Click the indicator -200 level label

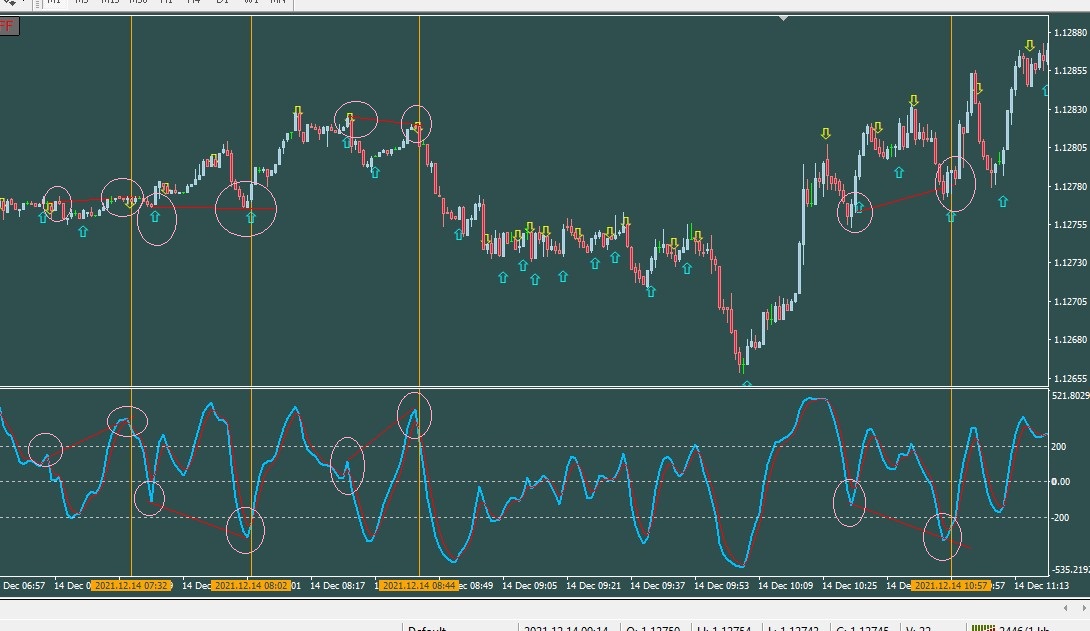click(1060, 518)
